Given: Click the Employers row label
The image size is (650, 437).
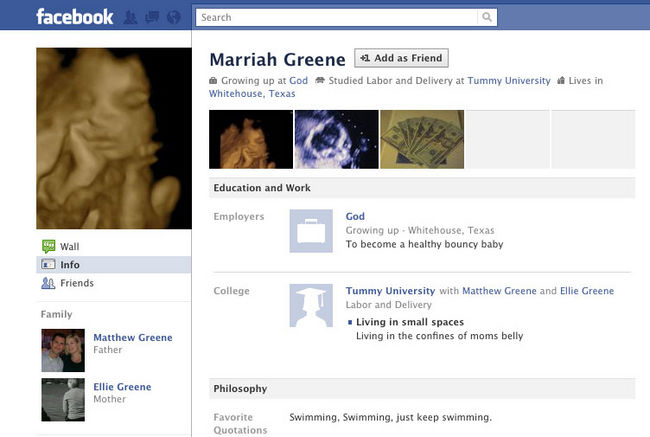Looking at the screenshot, I should 239,216.
